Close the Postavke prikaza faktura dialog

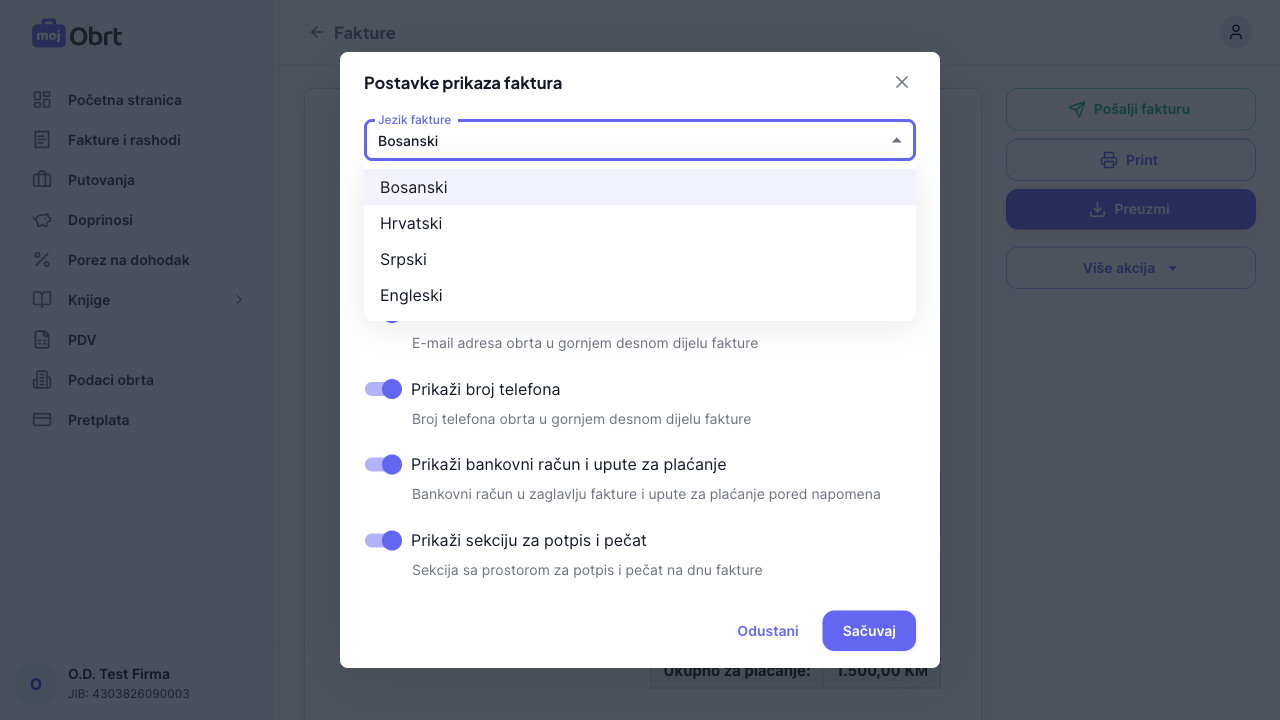click(x=902, y=82)
